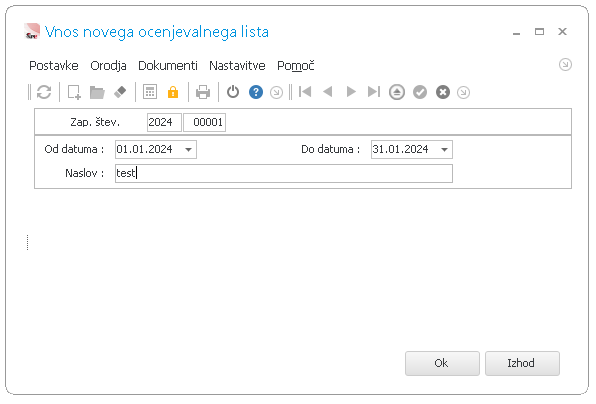Image resolution: width=596 pixels, height=404 pixels.
Task: Click the confirm checkmark circle icon
Action: pyautogui.click(x=420, y=92)
